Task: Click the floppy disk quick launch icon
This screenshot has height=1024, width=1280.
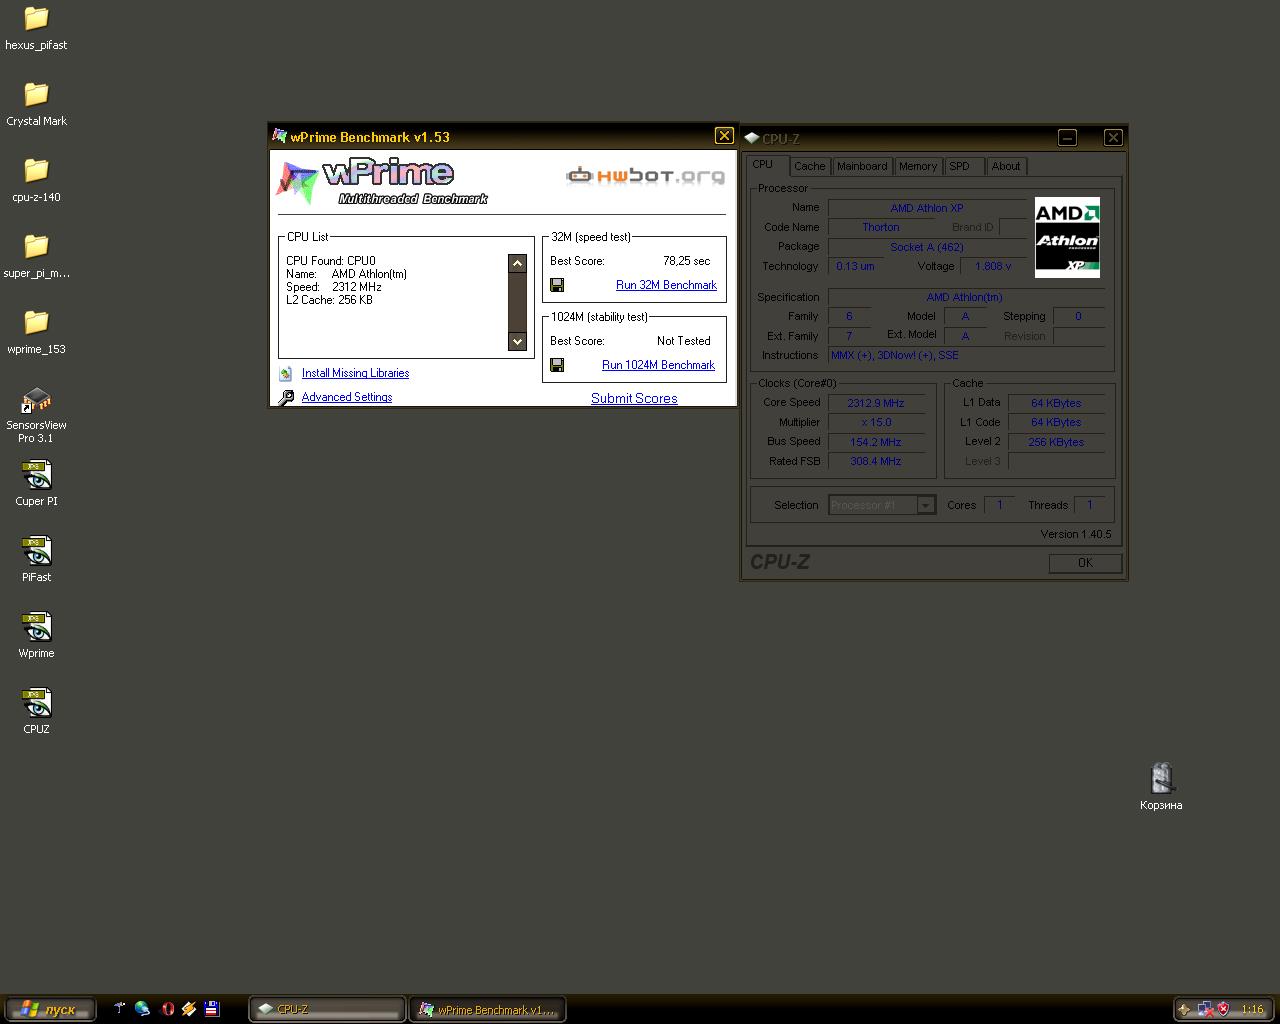Action: coord(212,1009)
